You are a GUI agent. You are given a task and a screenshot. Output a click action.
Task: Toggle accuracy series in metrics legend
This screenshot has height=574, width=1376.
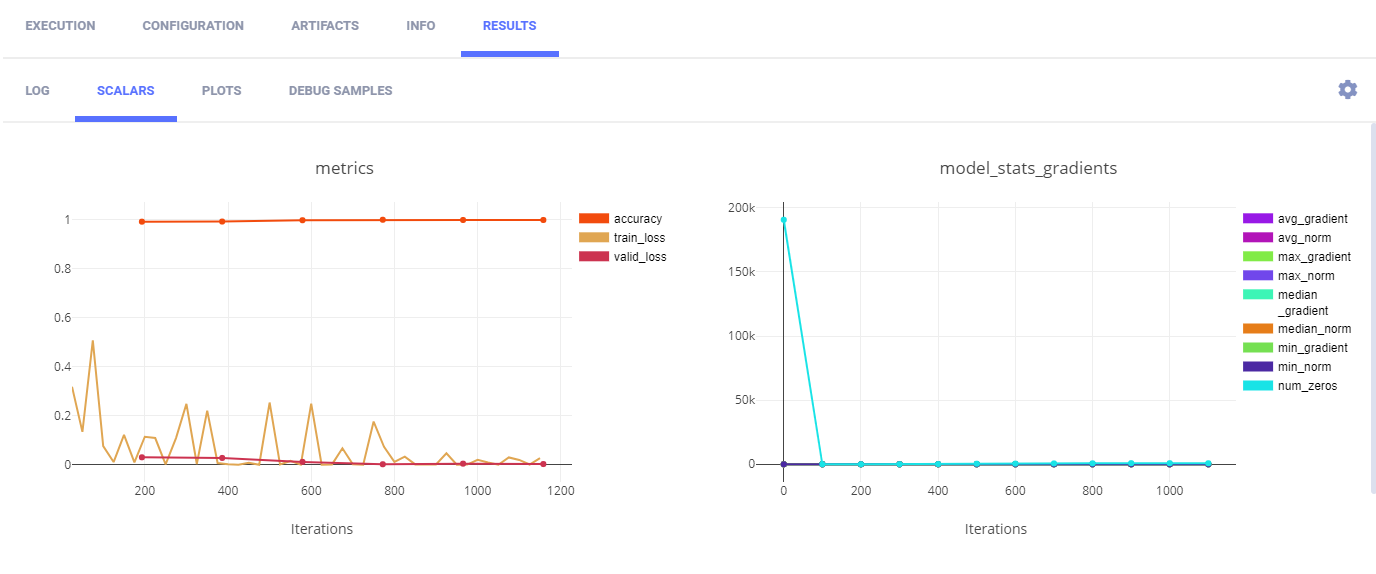coord(637,219)
